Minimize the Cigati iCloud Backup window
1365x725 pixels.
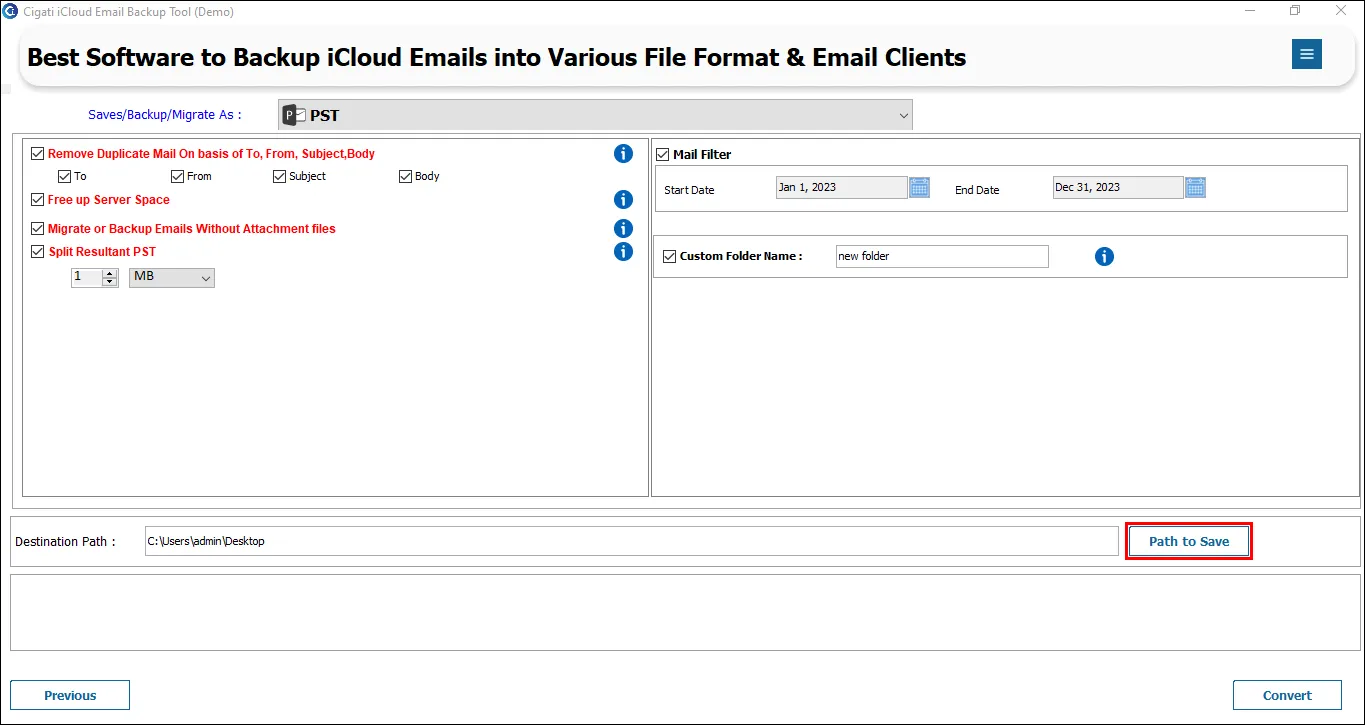click(x=1250, y=11)
